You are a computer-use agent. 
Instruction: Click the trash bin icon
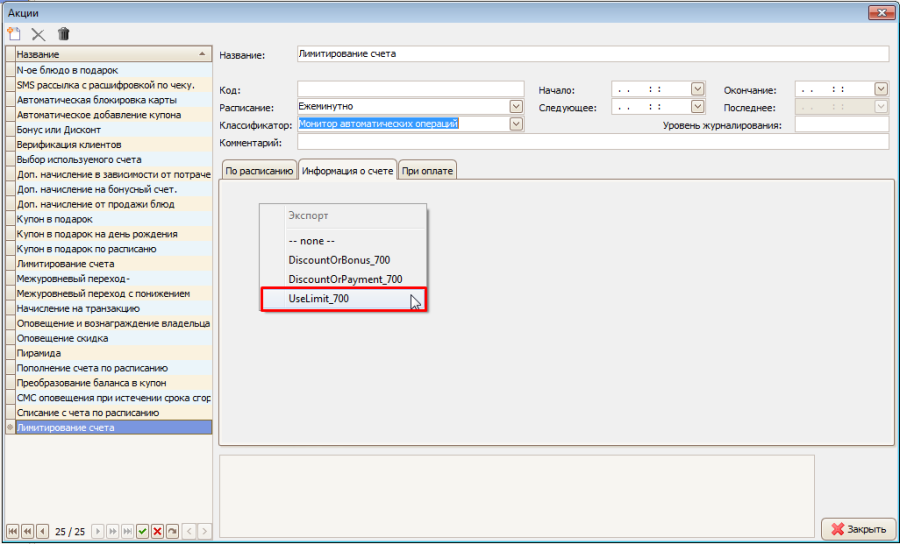[x=64, y=33]
